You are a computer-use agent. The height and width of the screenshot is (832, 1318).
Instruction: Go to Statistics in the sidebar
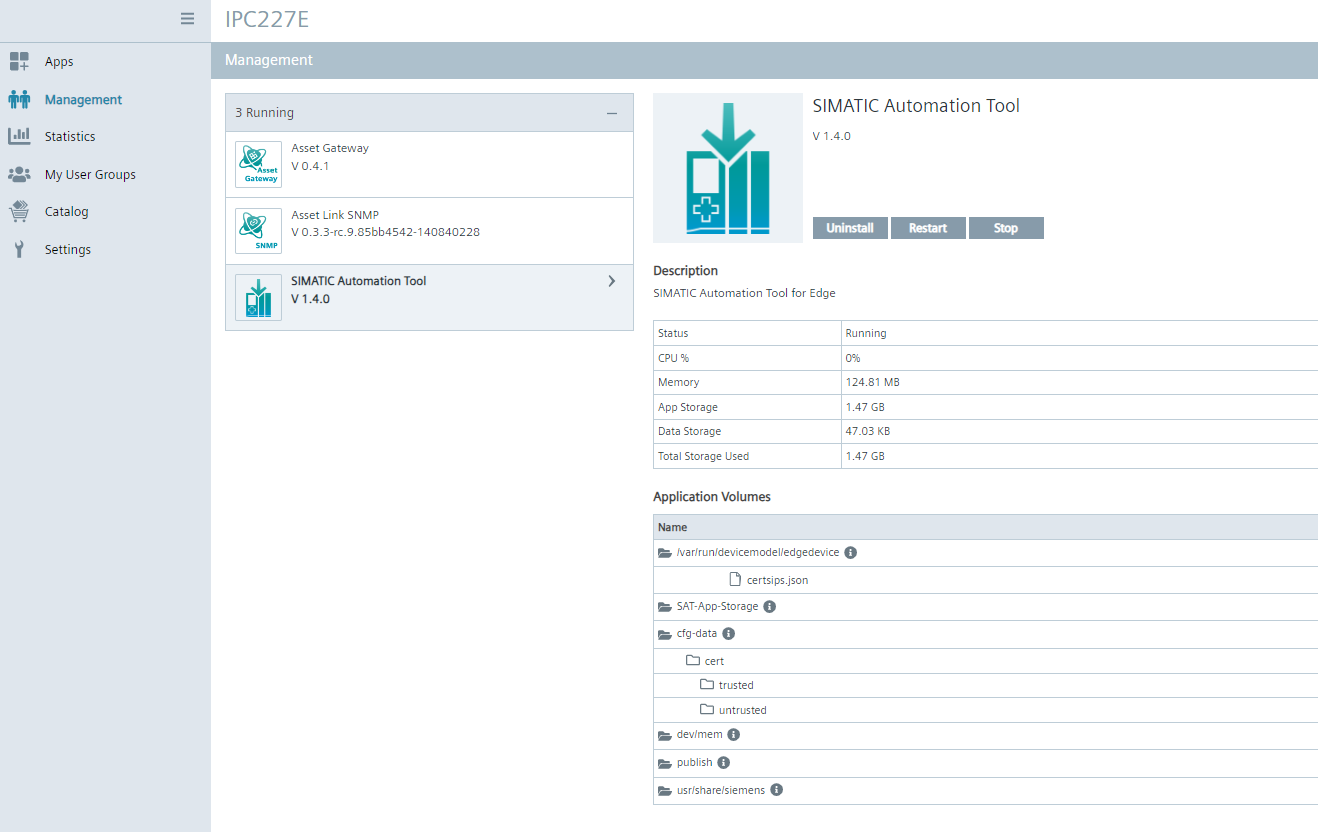[70, 137]
